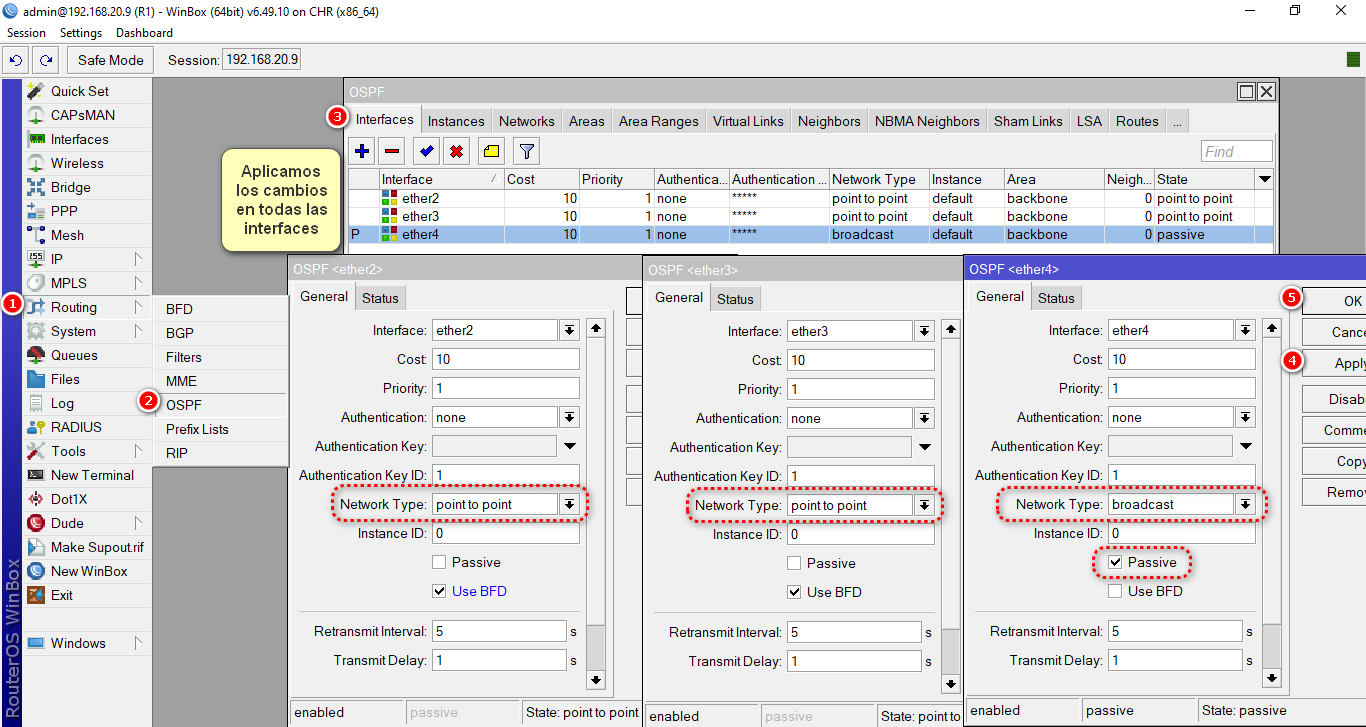Click the red minus remove icon
The width and height of the screenshot is (1366, 727).
[392, 152]
